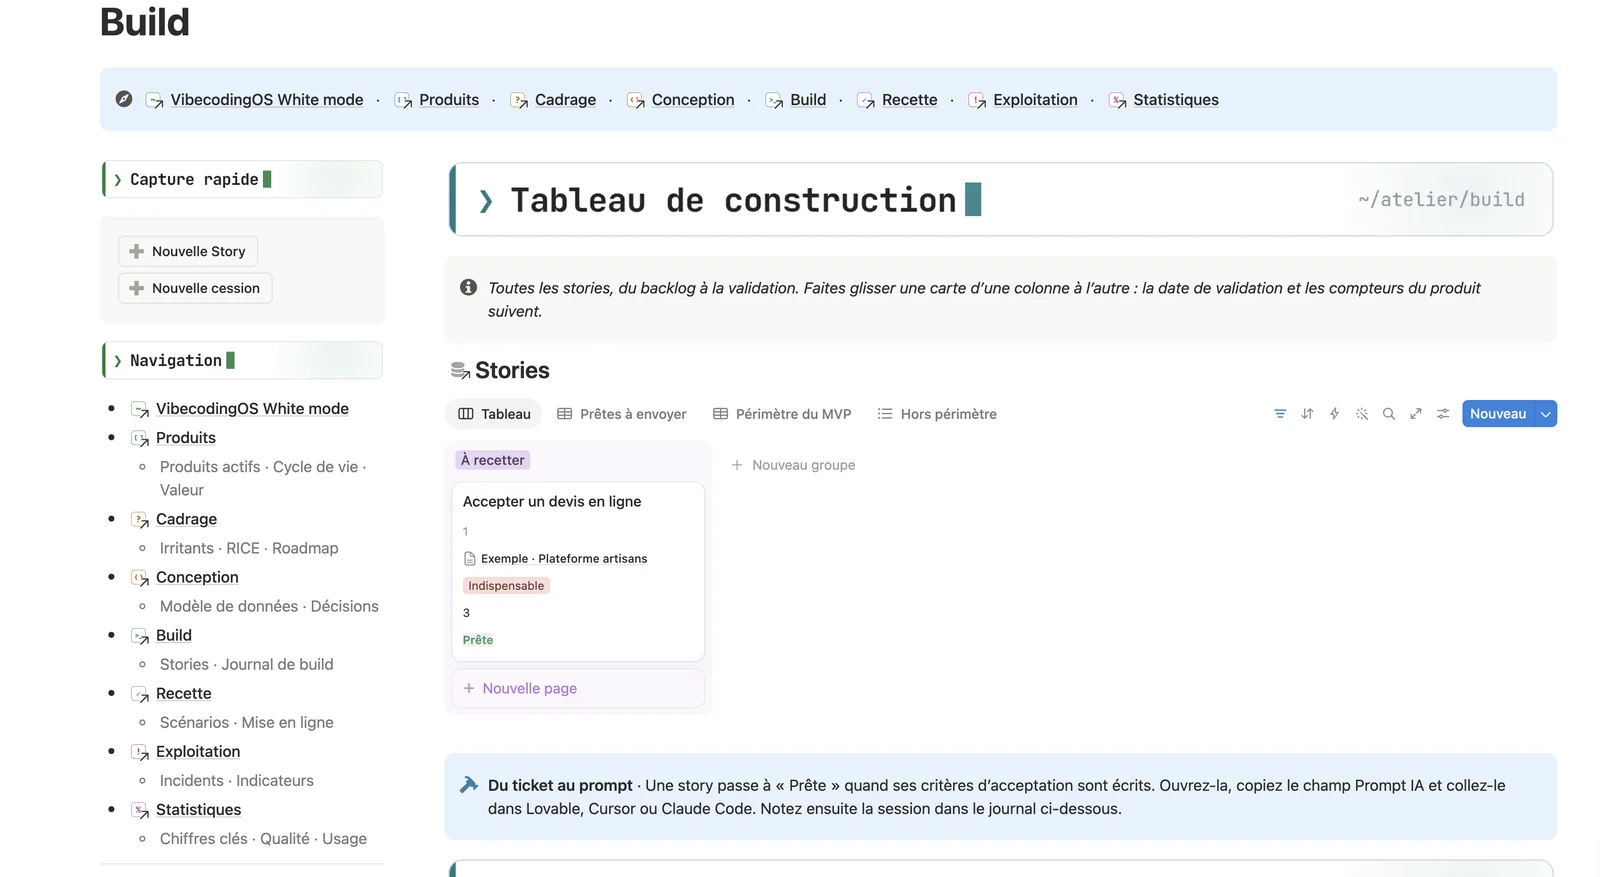Screen dimensions: 1600x877
Task: Collapse the 'Navigation' section chevron
Action: tap(118, 361)
